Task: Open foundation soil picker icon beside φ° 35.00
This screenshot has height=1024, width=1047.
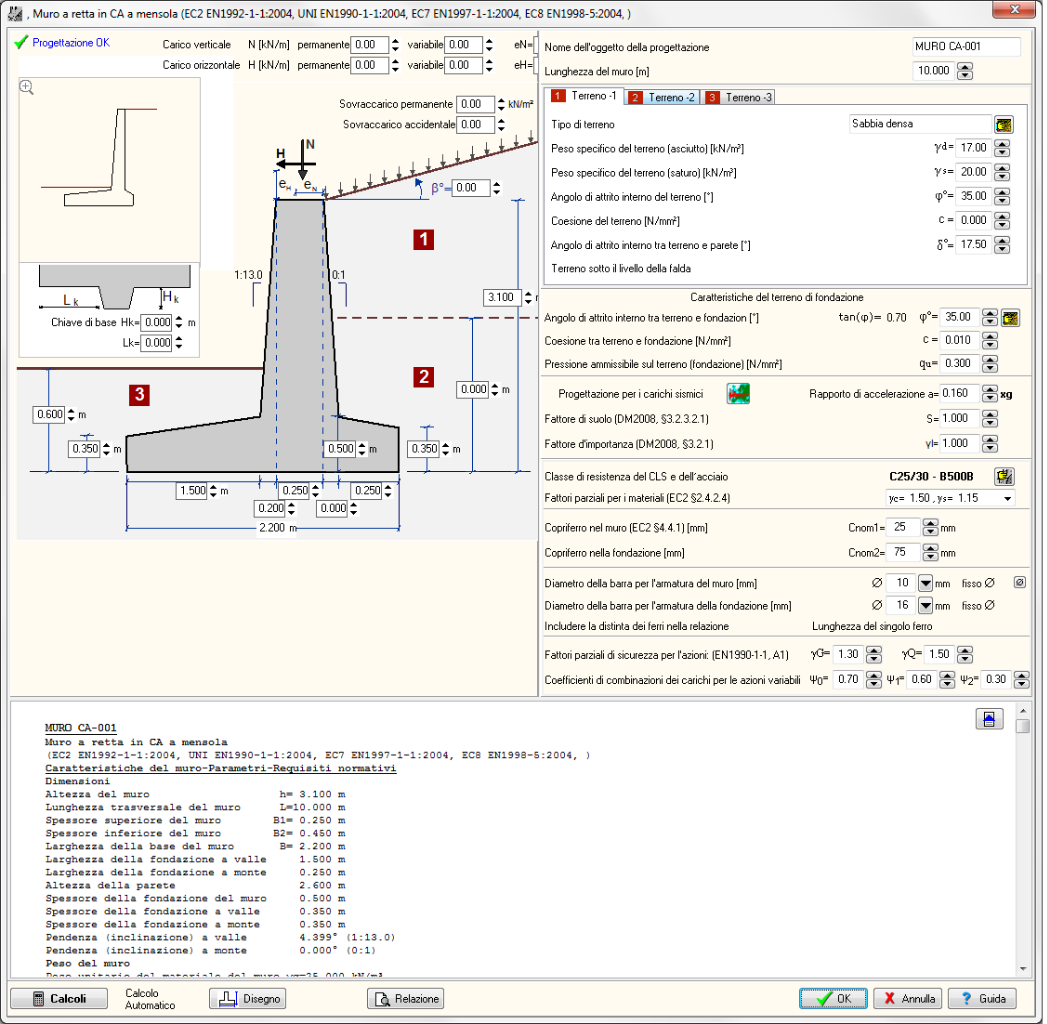Action: pos(1010,318)
